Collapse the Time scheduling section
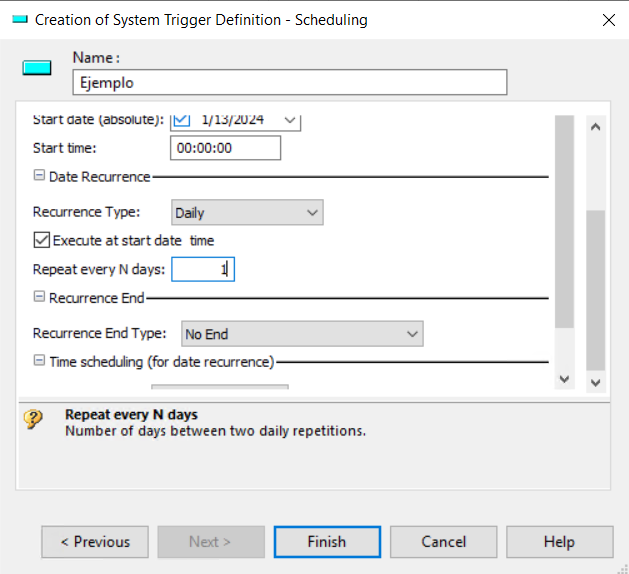This screenshot has width=629, height=574. point(39,360)
